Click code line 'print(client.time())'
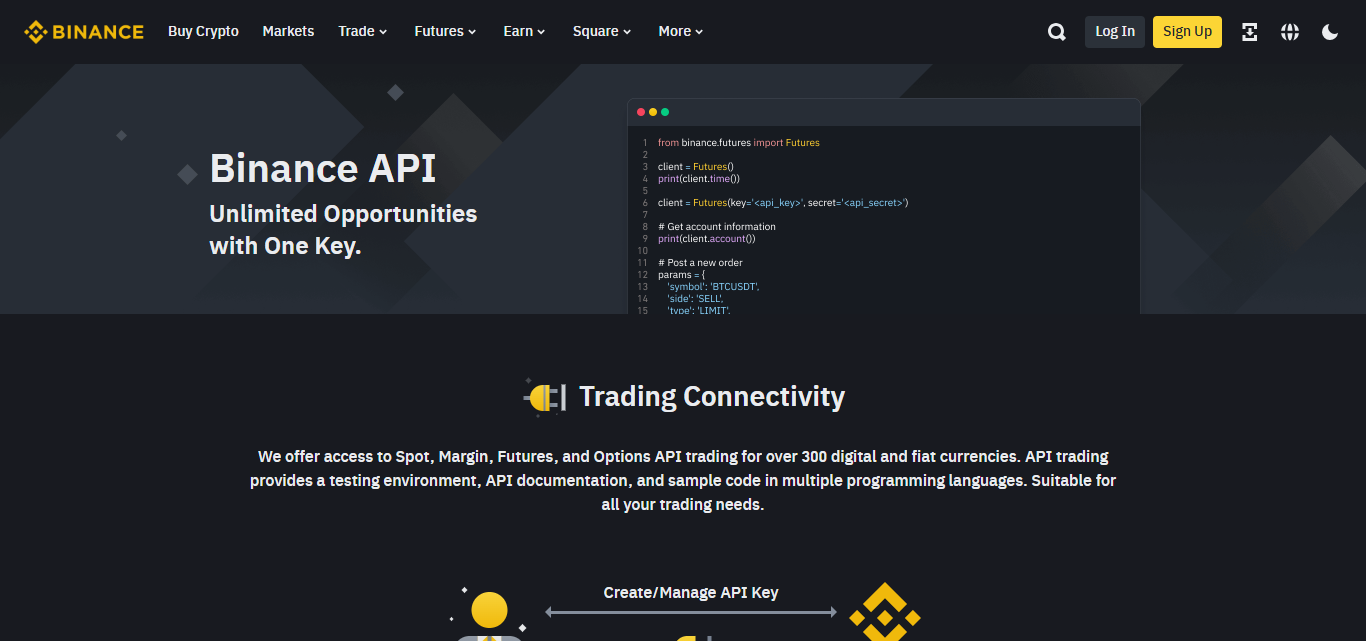Viewport: 1366px width, 641px height. (x=699, y=179)
